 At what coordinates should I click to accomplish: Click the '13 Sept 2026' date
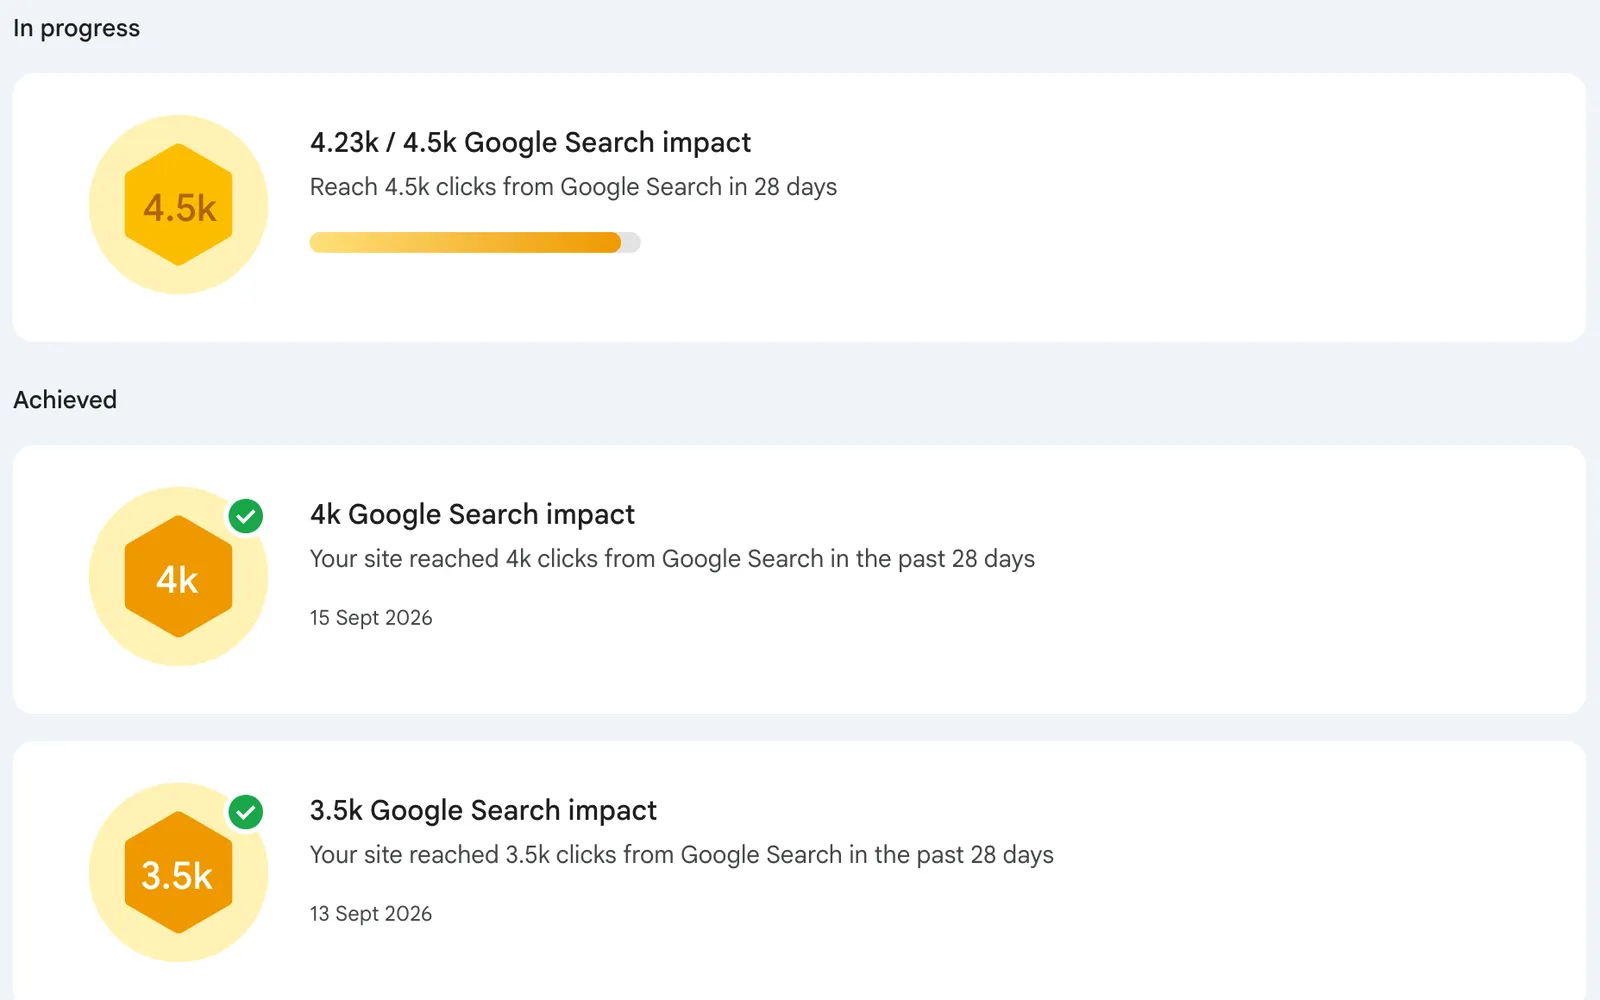pyautogui.click(x=371, y=914)
